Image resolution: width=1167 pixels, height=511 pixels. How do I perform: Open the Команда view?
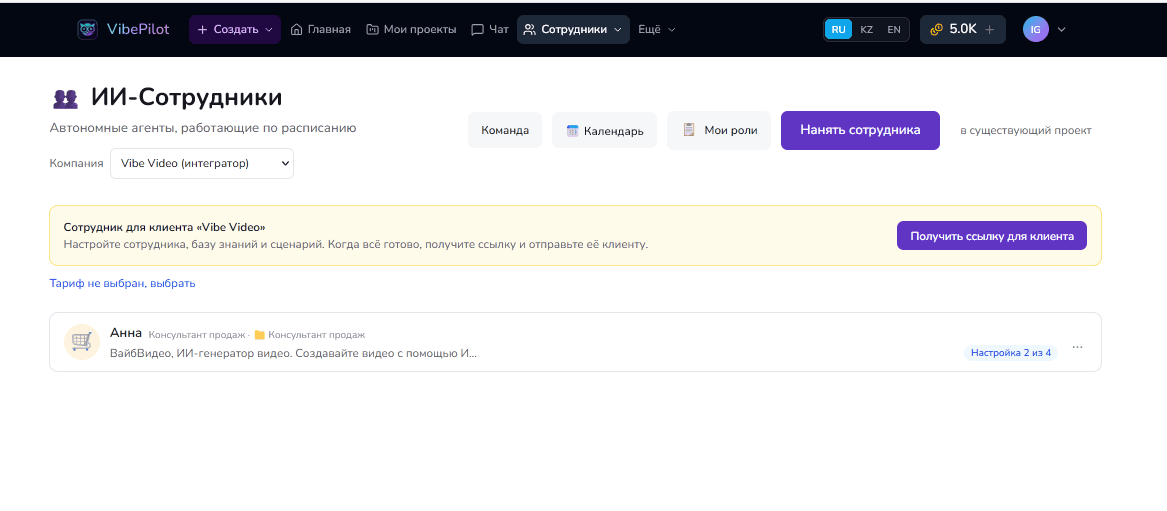coord(505,130)
